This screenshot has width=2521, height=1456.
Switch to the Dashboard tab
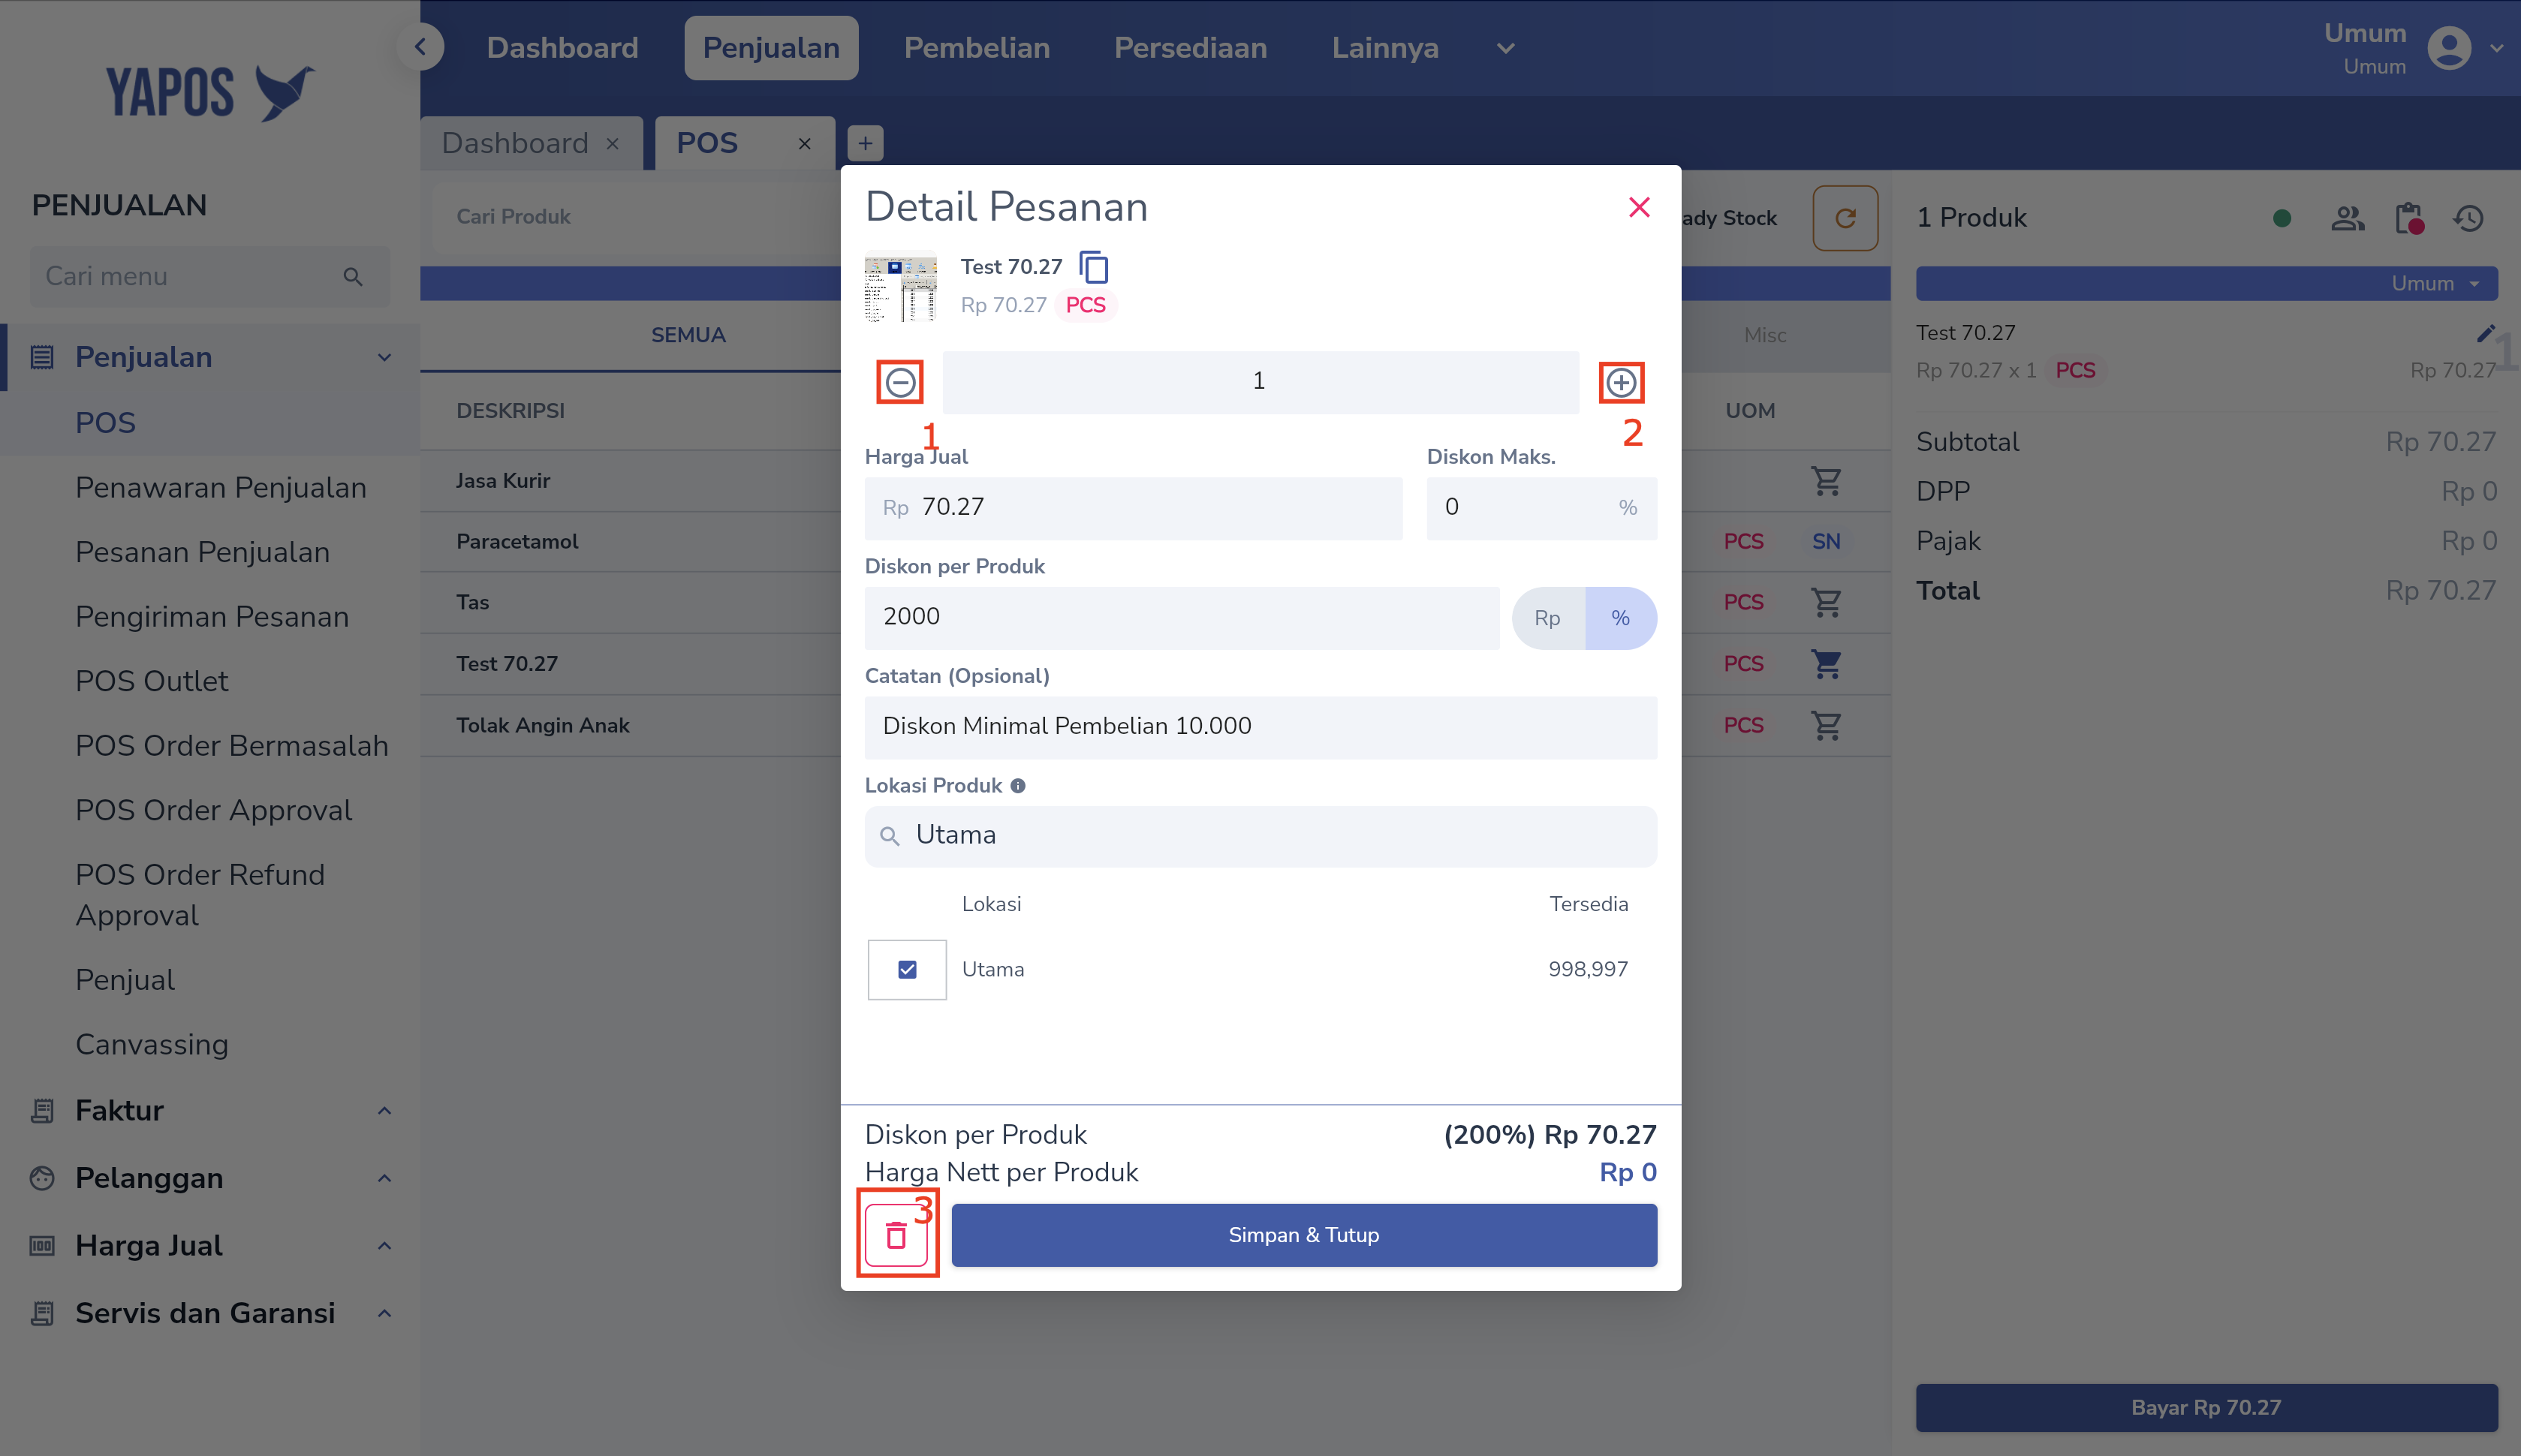pos(516,143)
